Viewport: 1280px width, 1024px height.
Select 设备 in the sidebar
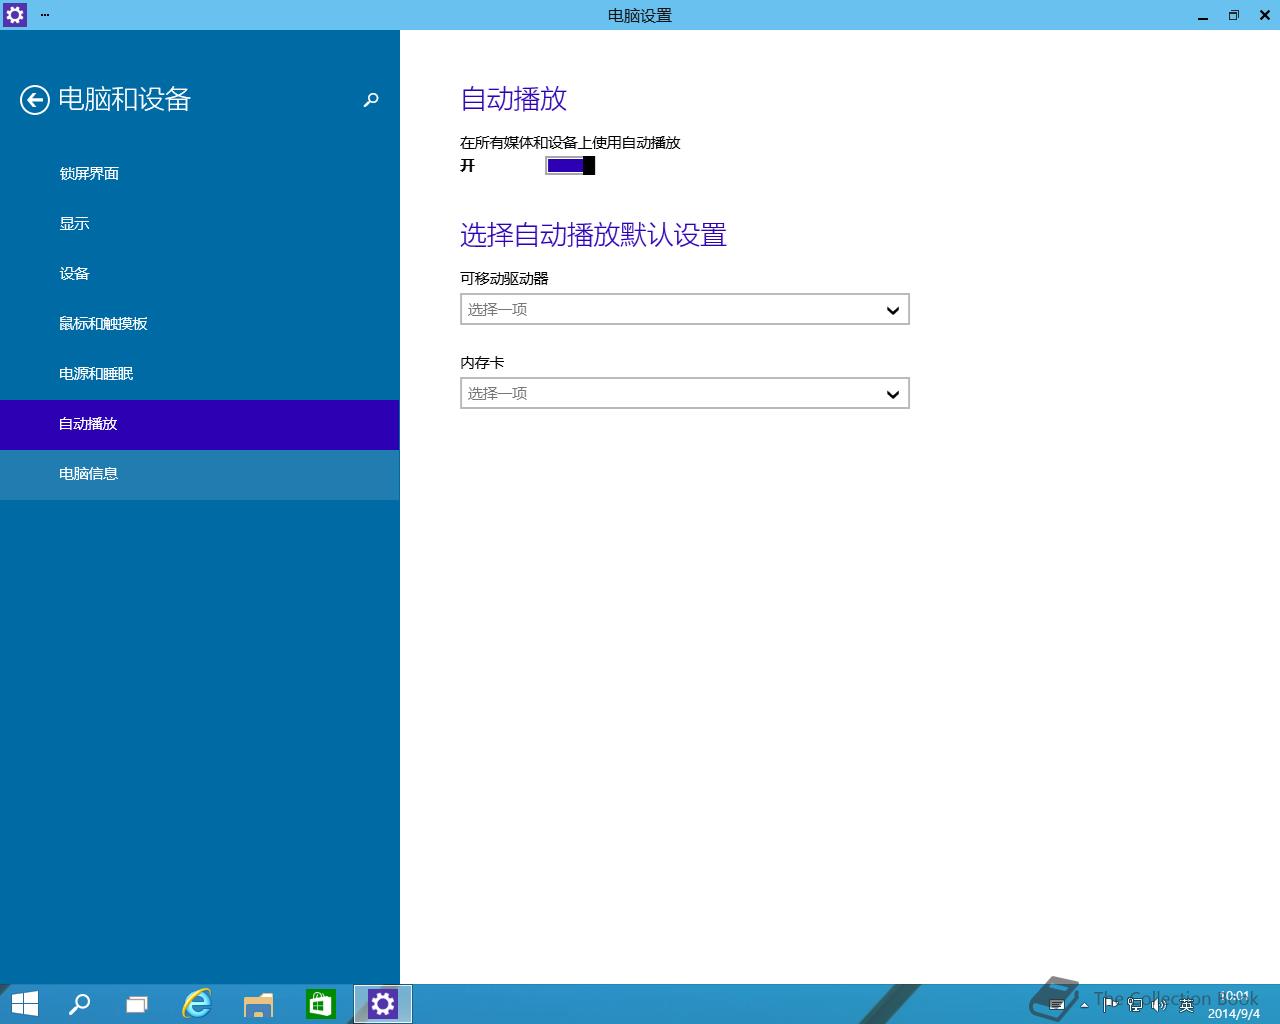point(199,274)
